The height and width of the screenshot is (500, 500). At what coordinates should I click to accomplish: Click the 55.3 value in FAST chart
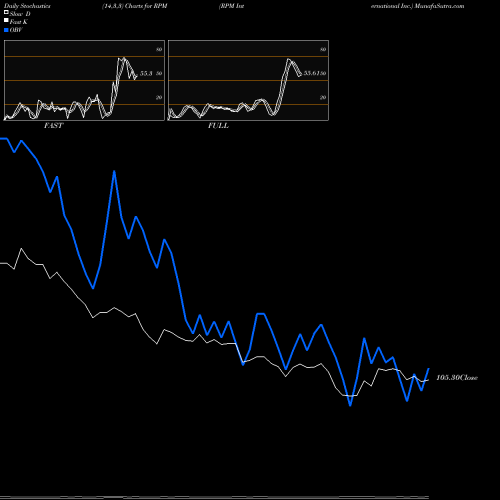point(146,73)
